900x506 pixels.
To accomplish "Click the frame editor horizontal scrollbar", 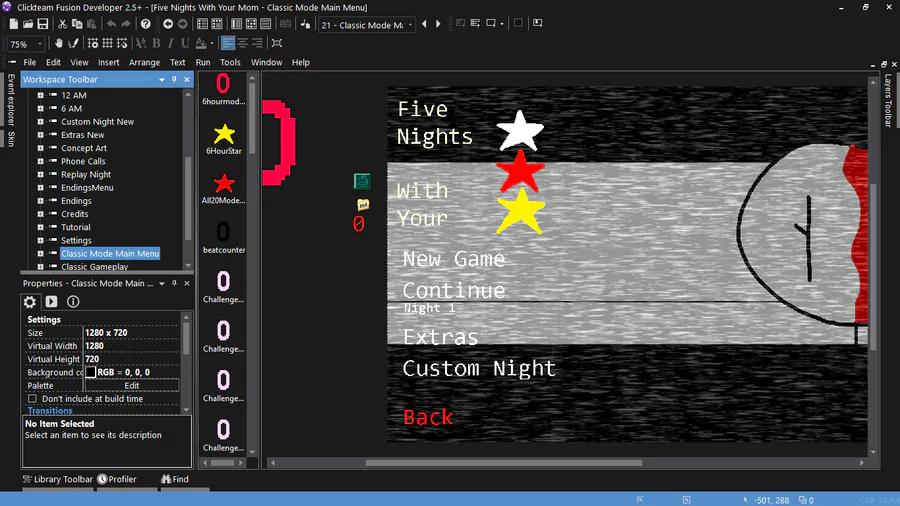I will coord(503,462).
